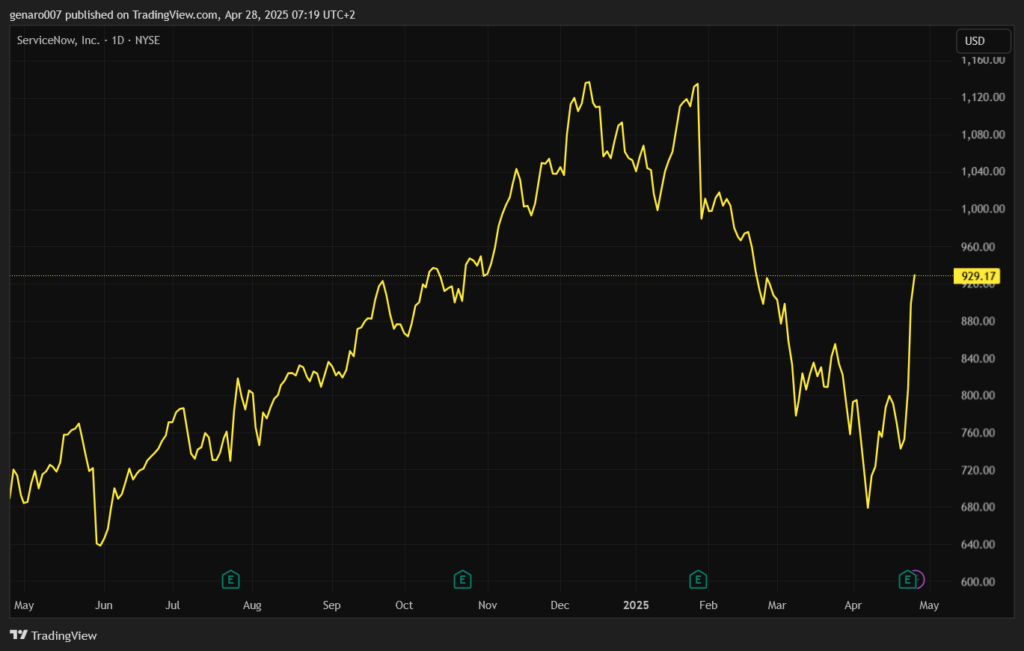Click the earnings marker between Jul and Aug
This screenshot has height=651, width=1024.
(x=230, y=579)
